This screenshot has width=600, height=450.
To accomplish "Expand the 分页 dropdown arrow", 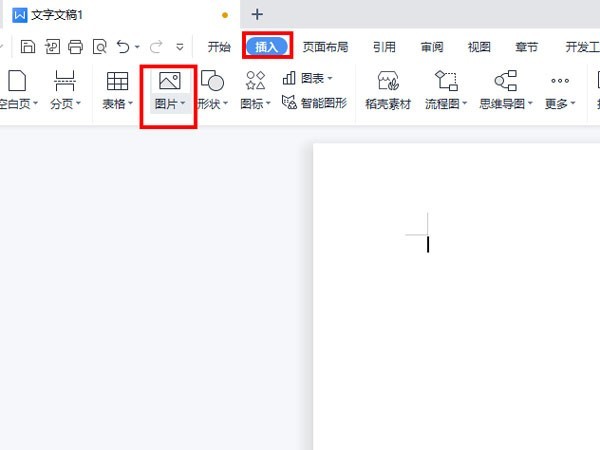I will point(78,103).
